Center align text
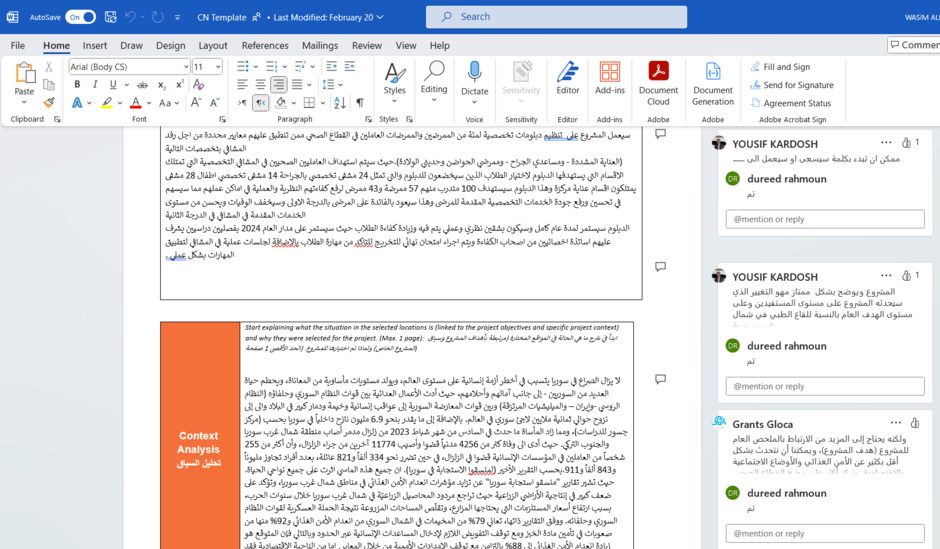 260,85
